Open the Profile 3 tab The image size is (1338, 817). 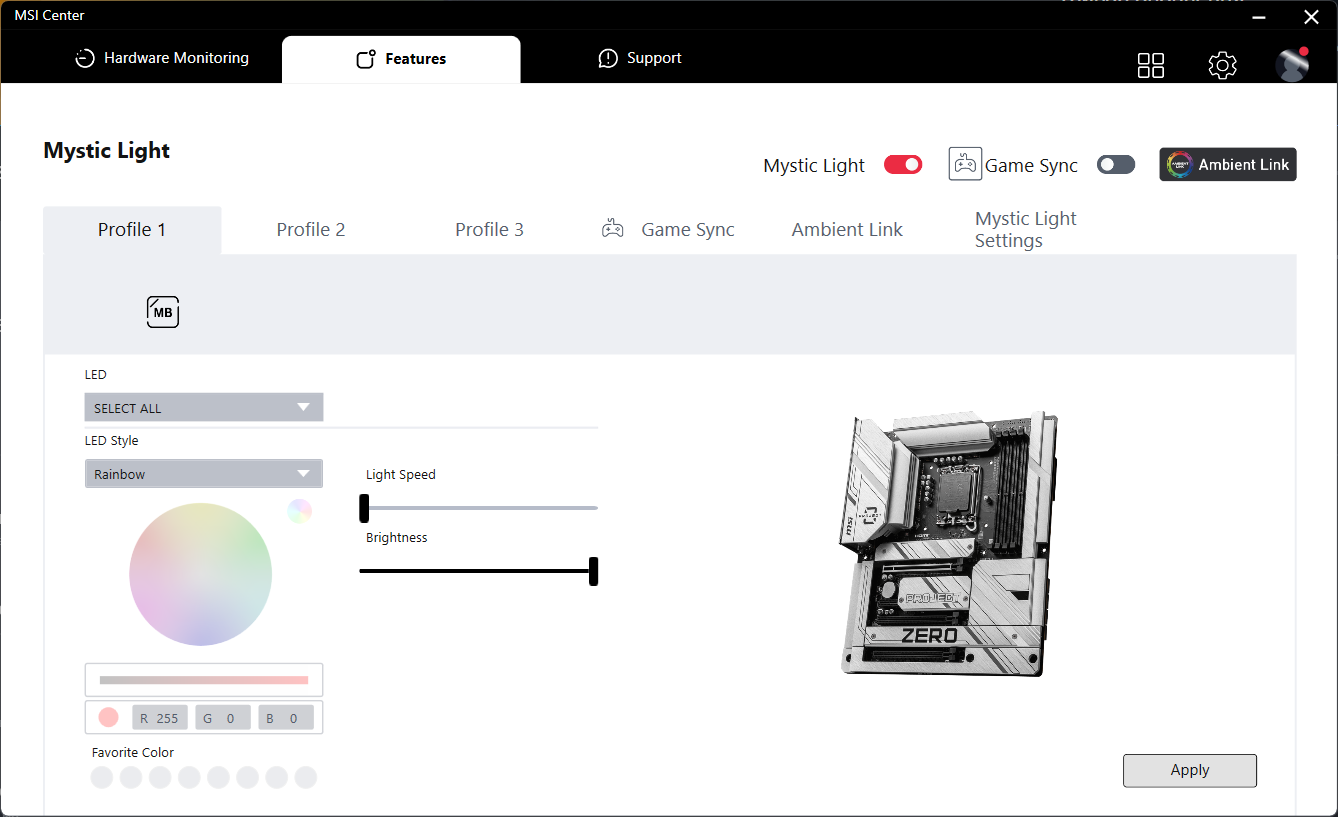pos(490,230)
